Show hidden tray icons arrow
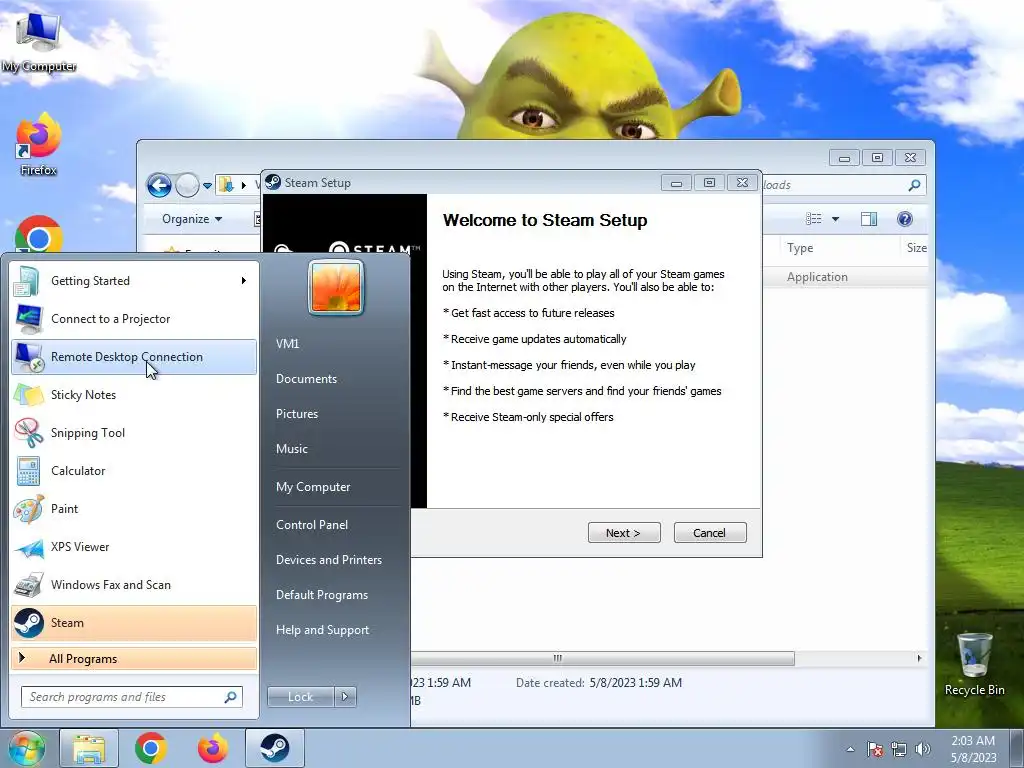 tap(850, 749)
